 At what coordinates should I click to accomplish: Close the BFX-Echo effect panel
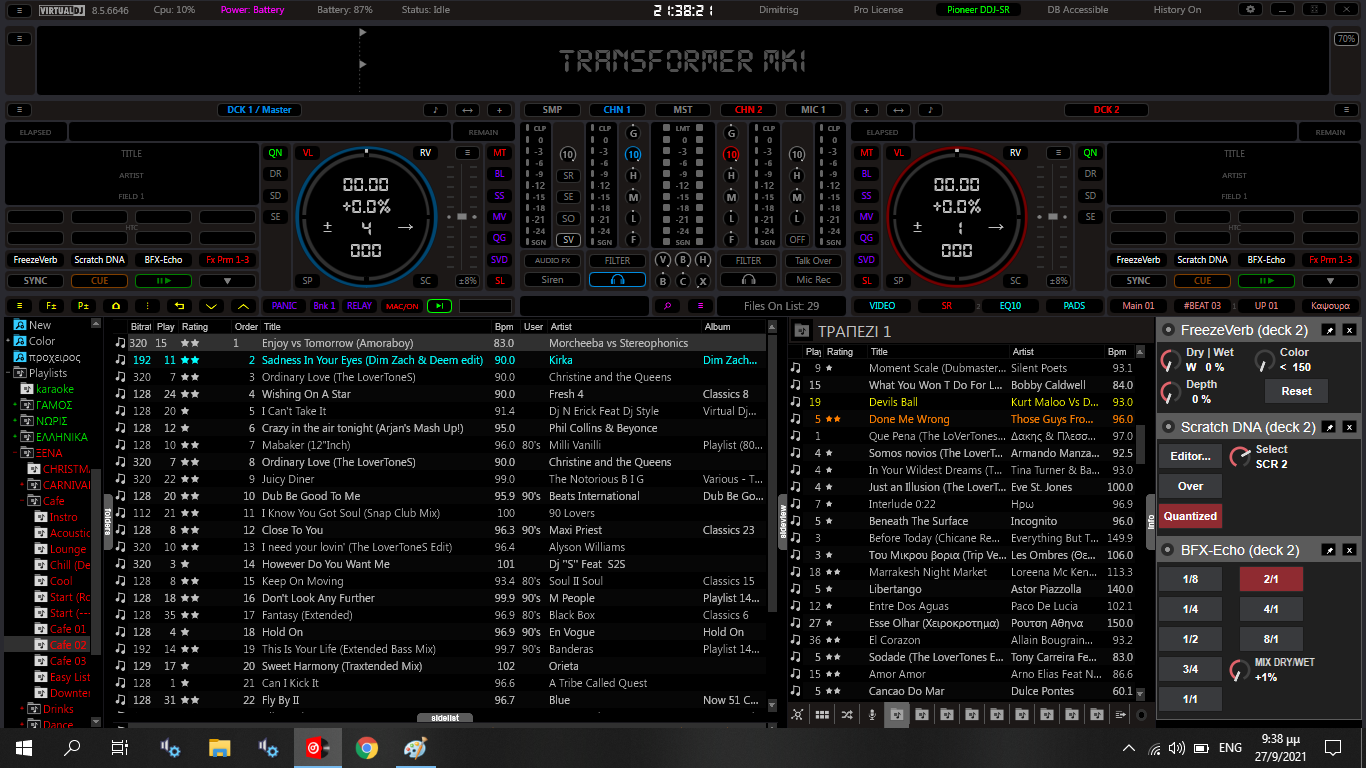[x=1348, y=550]
